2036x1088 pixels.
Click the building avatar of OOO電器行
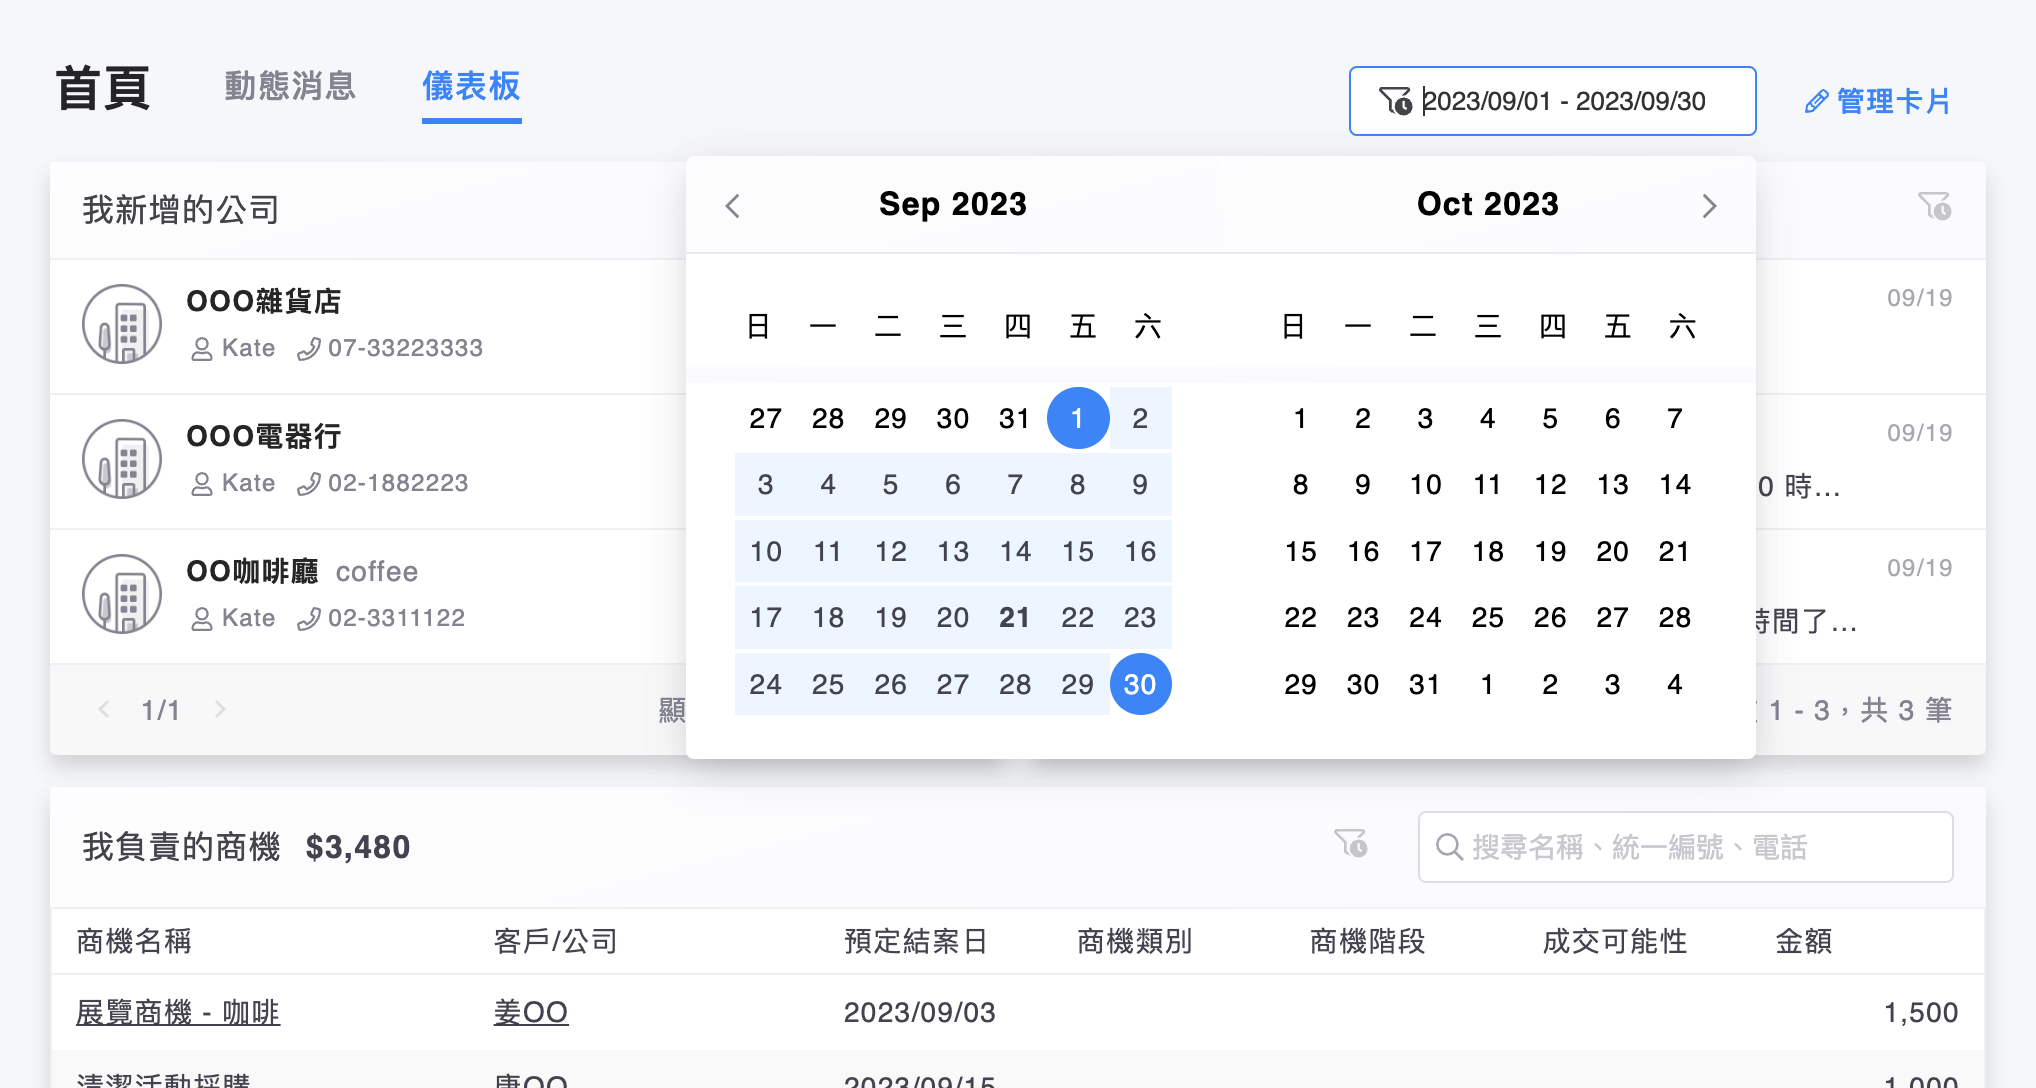pos(122,459)
